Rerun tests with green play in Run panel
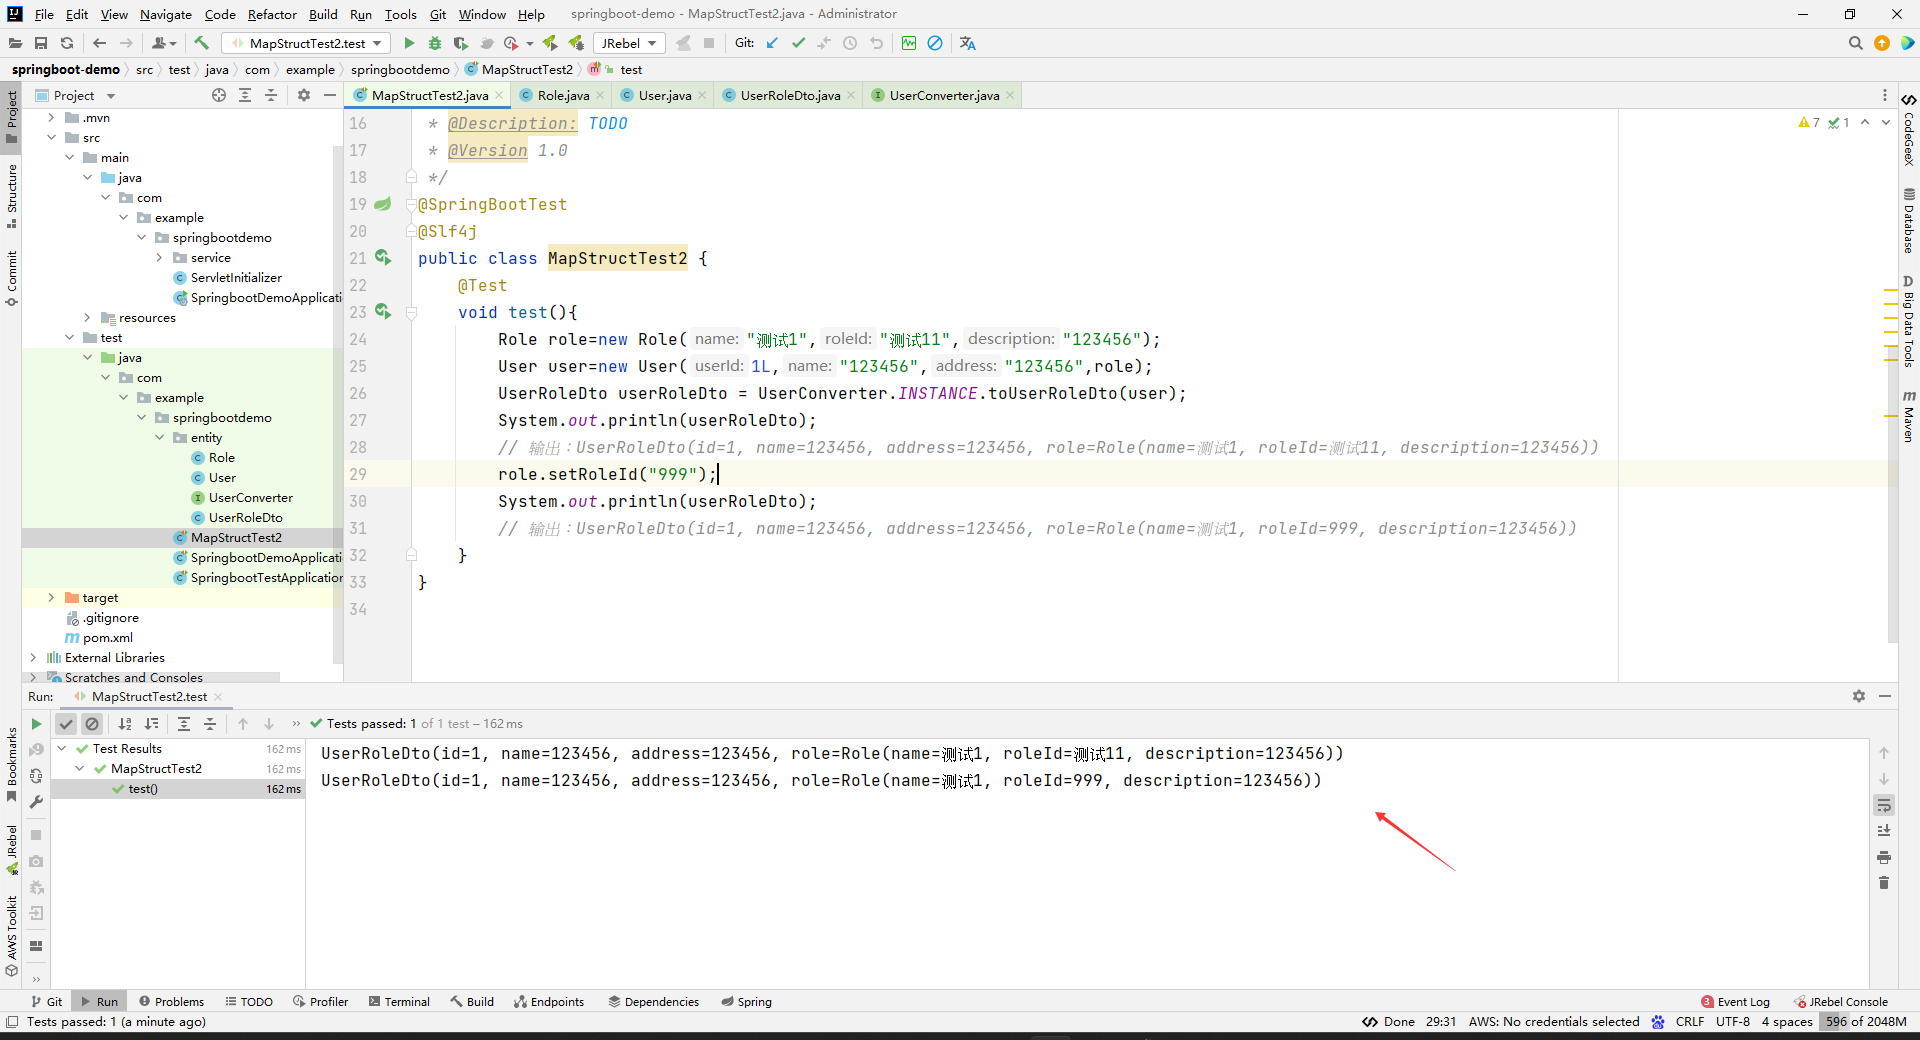 pyautogui.click(x=36, y=724)
